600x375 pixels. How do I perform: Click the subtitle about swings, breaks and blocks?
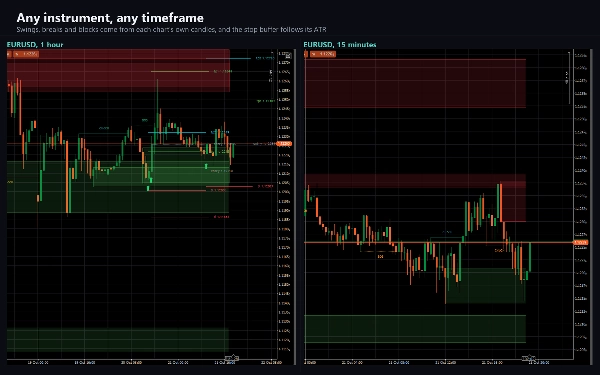click(x=171, y=29)
